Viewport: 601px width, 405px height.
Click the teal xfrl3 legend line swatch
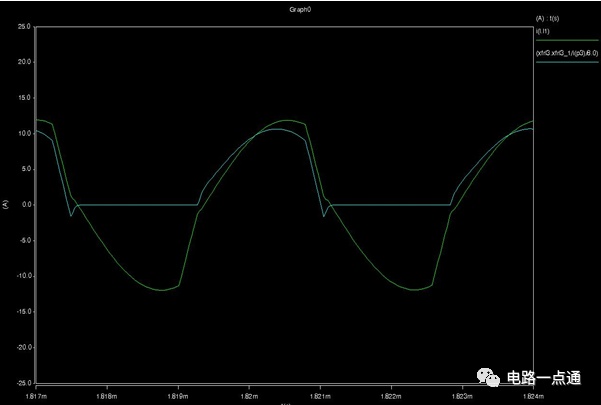click(x=567, y=62)
